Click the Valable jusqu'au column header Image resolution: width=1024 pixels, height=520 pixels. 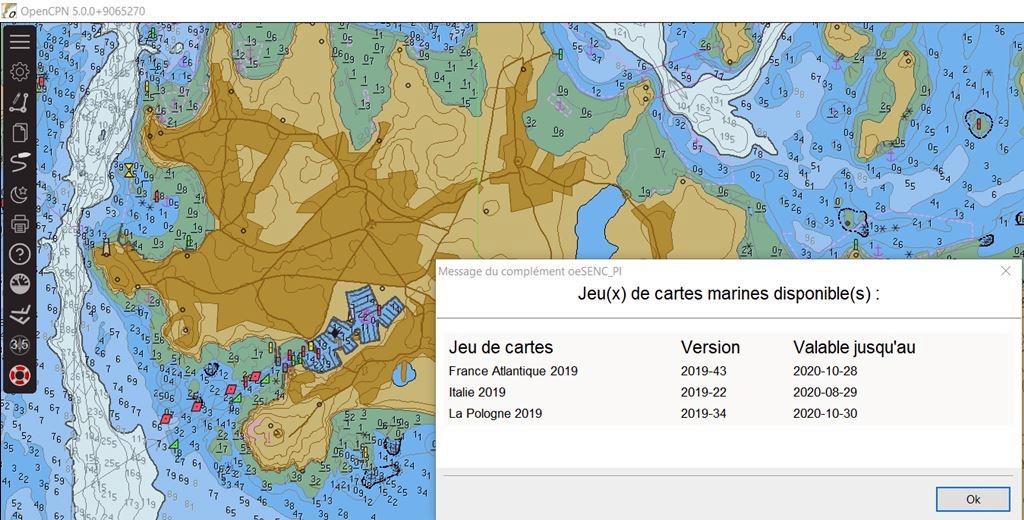(x=854, y=348)
